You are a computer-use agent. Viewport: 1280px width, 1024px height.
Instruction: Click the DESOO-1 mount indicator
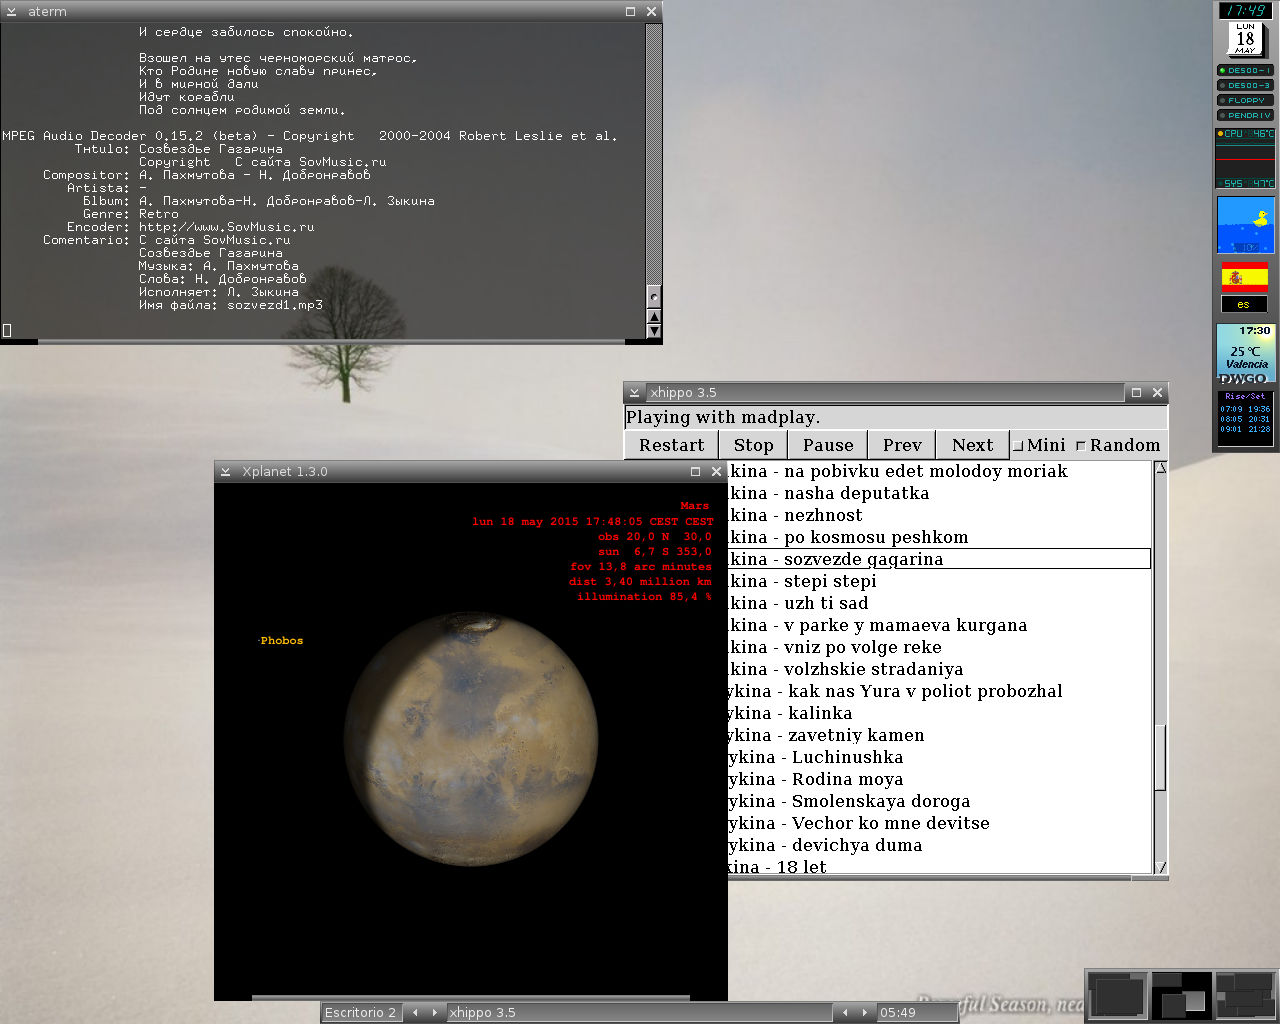pos(1245,71)
